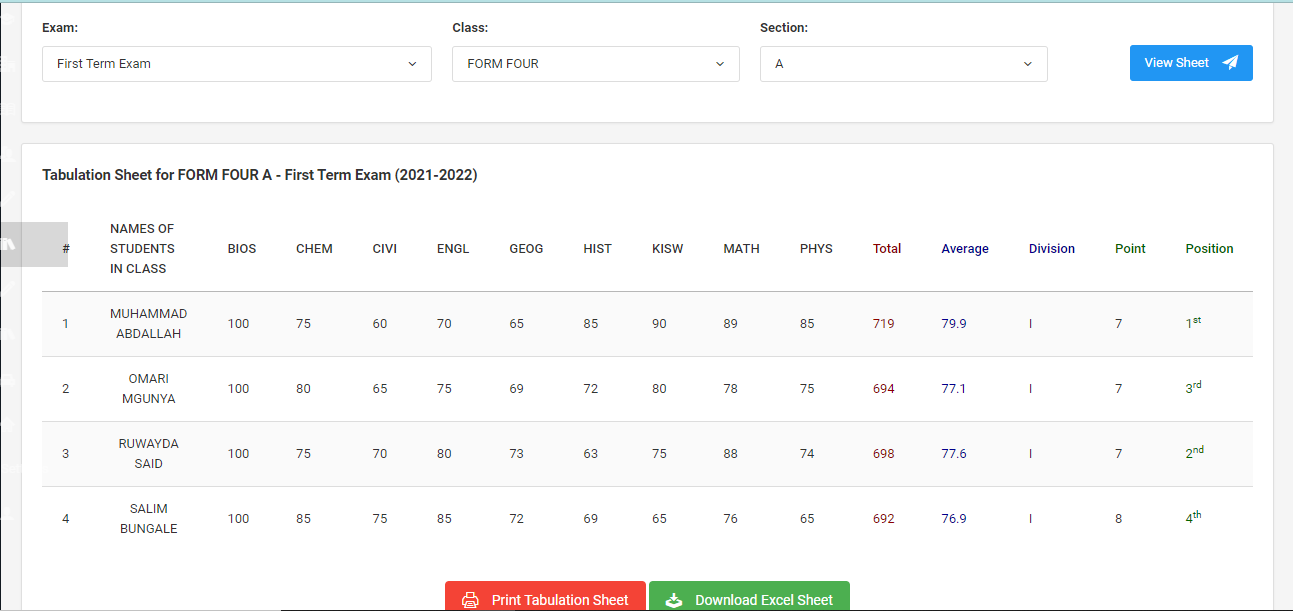This screenshot has height=611, width=1293.
Task: Click the Print Tabulation Sheet button
Action: (545, 599)
